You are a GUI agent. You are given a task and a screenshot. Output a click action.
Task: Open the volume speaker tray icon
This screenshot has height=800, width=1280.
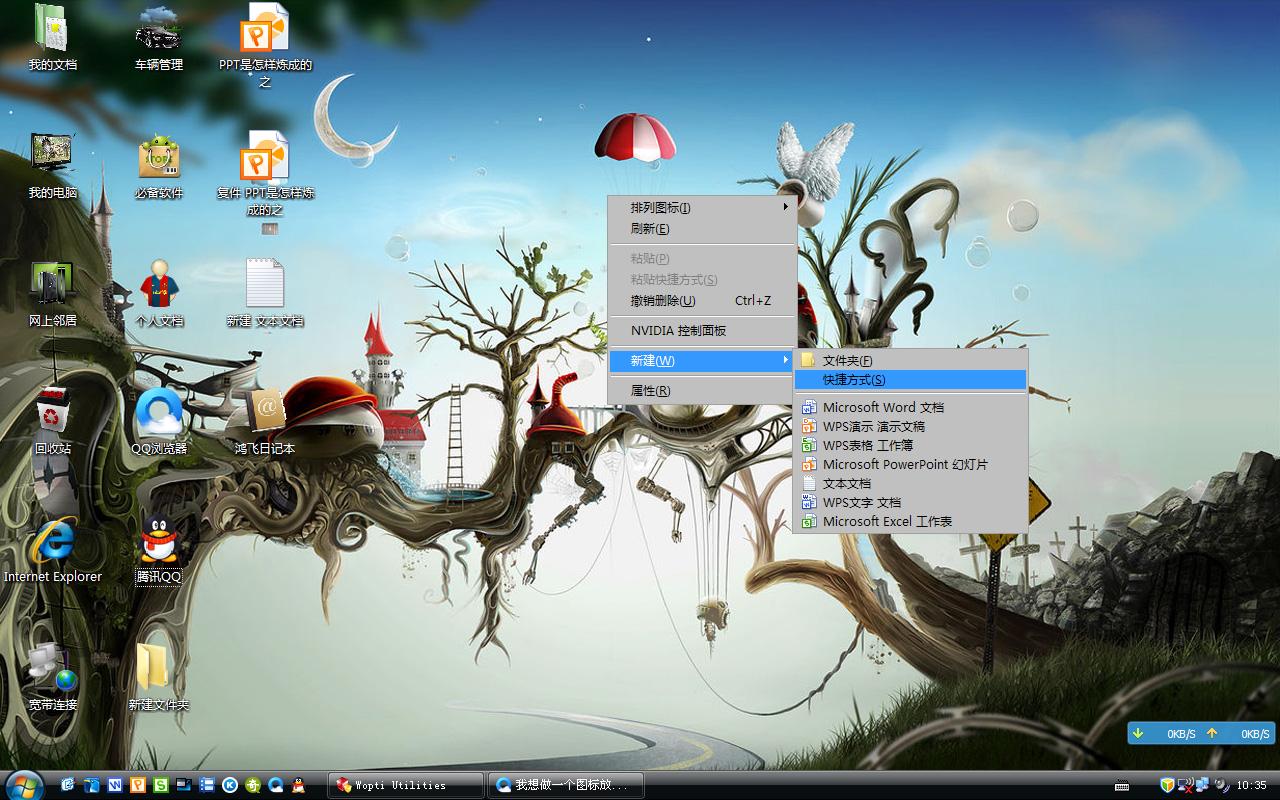pos(1221,785)
